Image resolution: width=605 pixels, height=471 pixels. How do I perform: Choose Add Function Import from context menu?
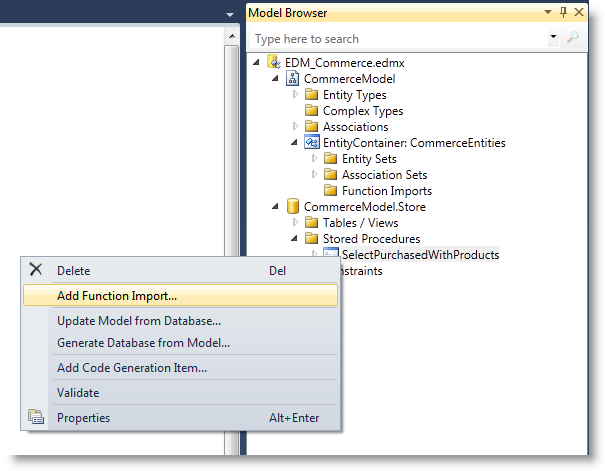(x=117, y=296)
